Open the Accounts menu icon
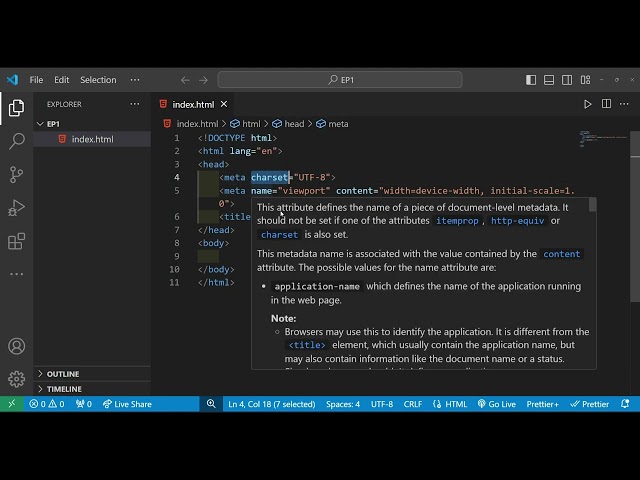 click(16, 346)
